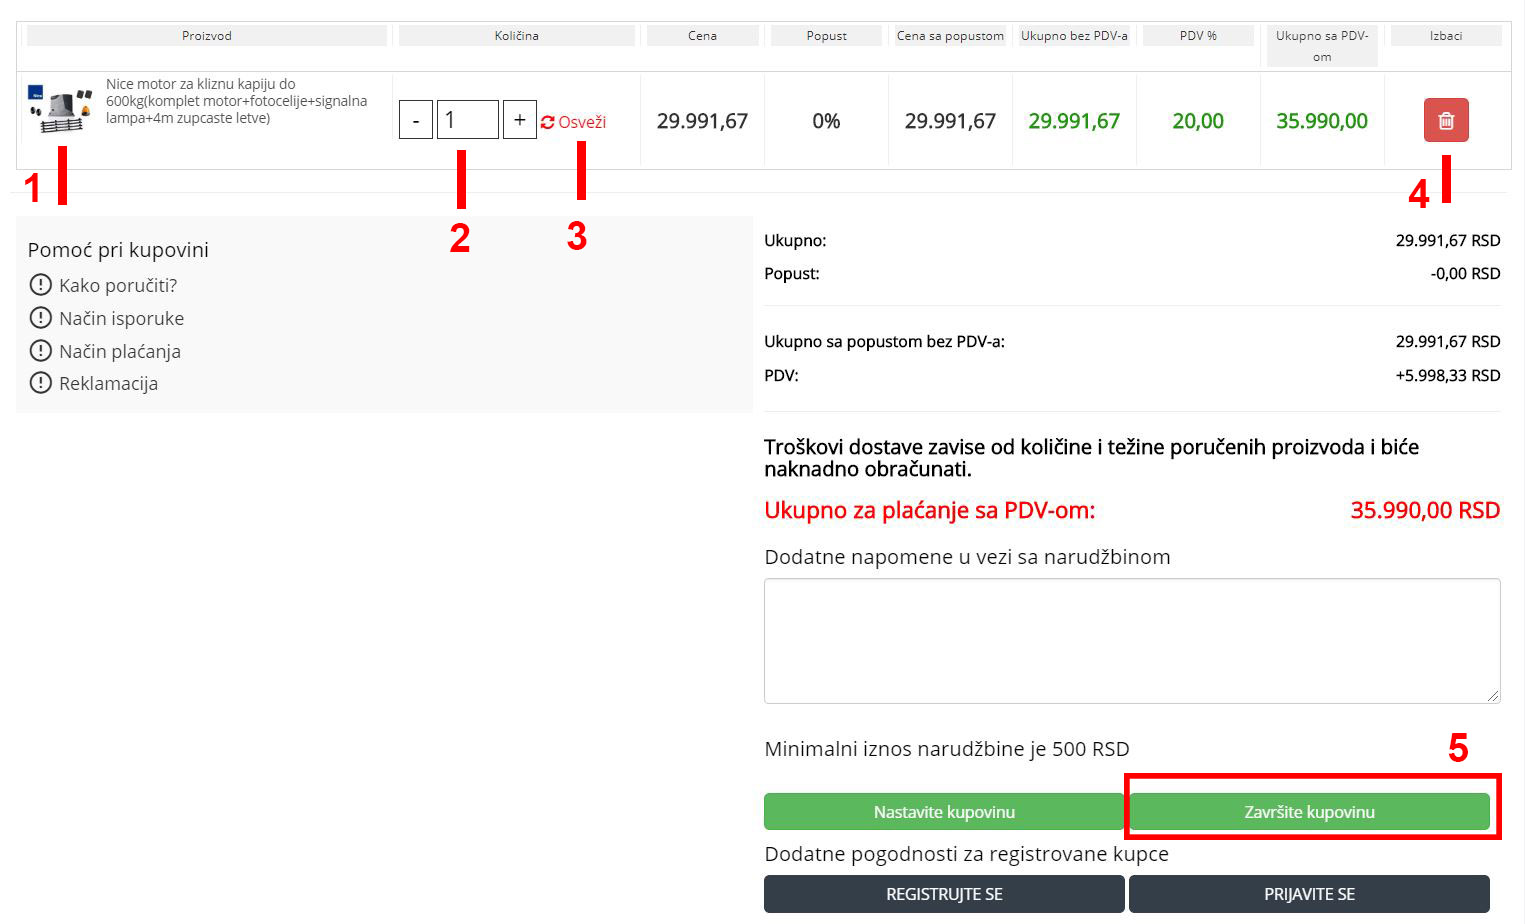
Task: Click the info icon beside 'Način plaćanja'
Action: point(40,351)
